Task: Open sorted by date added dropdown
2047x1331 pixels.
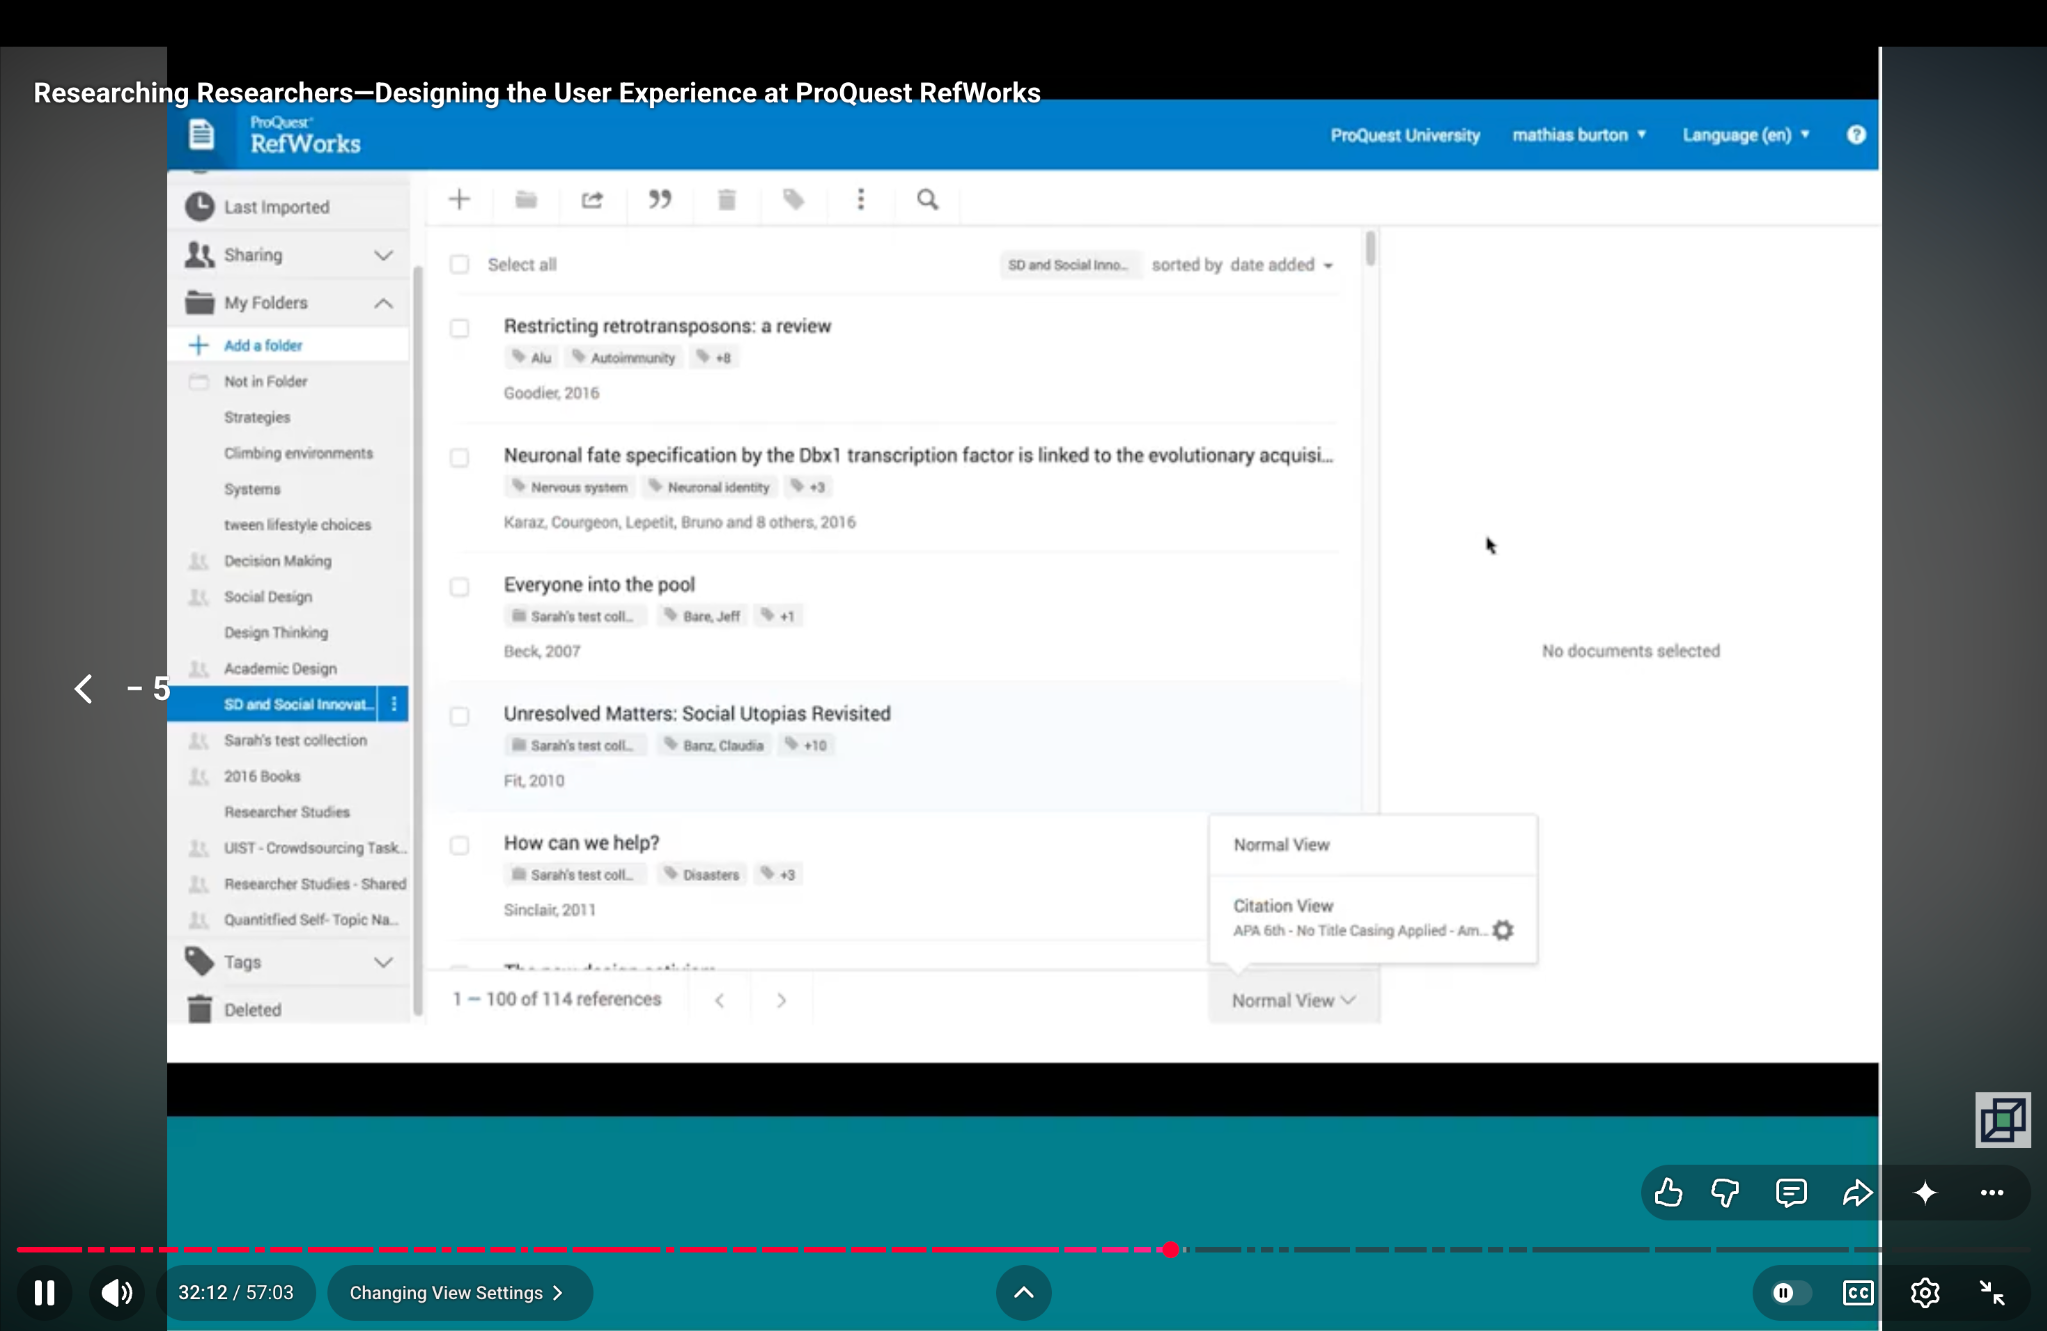Action: tap(1243, 265)
